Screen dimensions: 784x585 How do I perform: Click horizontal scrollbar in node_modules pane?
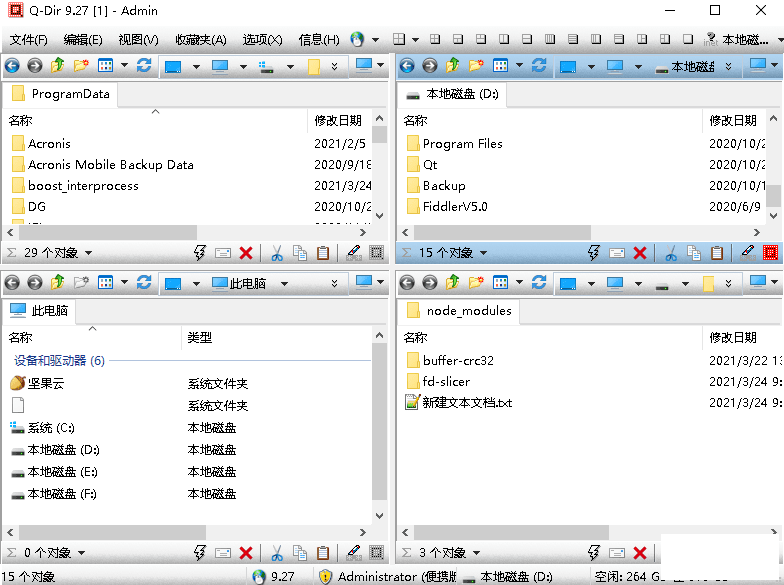(x=511, y=532)
